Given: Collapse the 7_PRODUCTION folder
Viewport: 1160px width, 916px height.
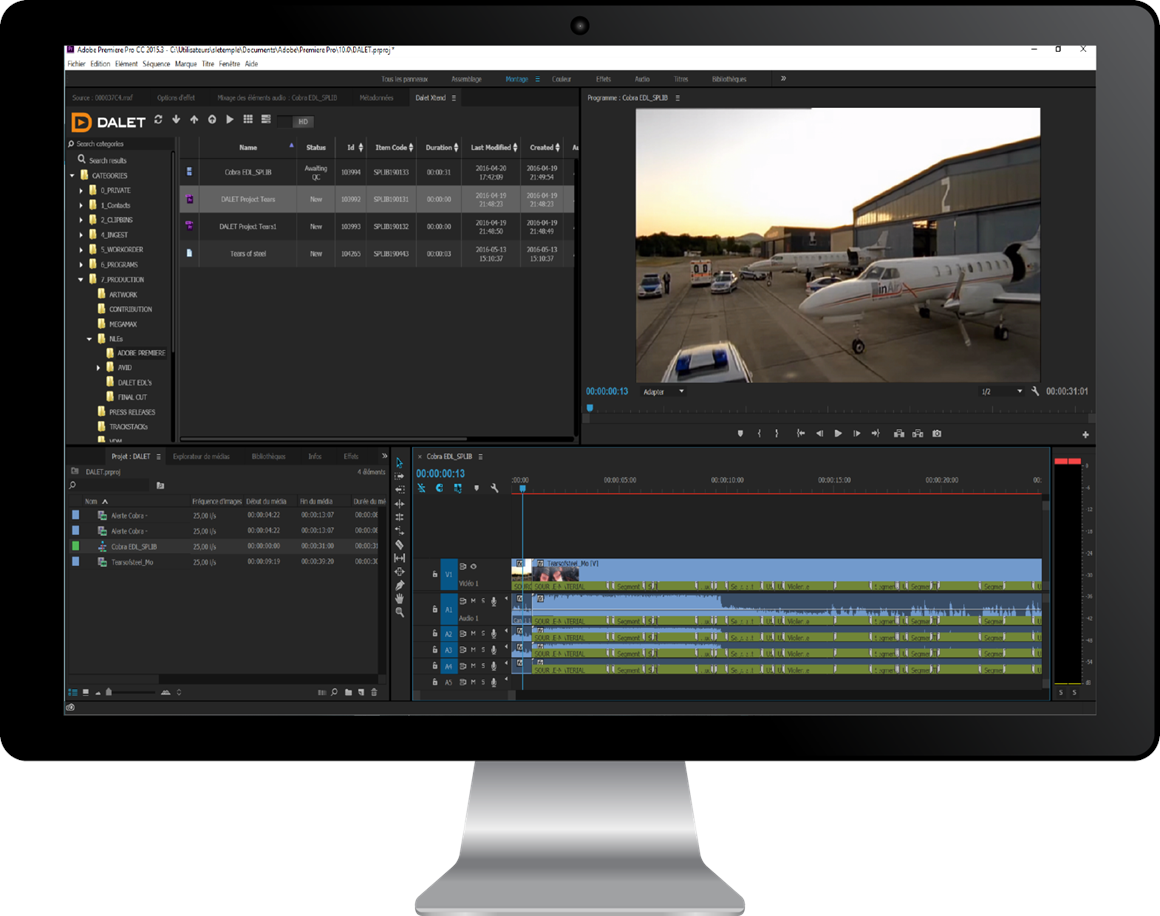Looking at the screenshot, I should [x=81, y=280].
